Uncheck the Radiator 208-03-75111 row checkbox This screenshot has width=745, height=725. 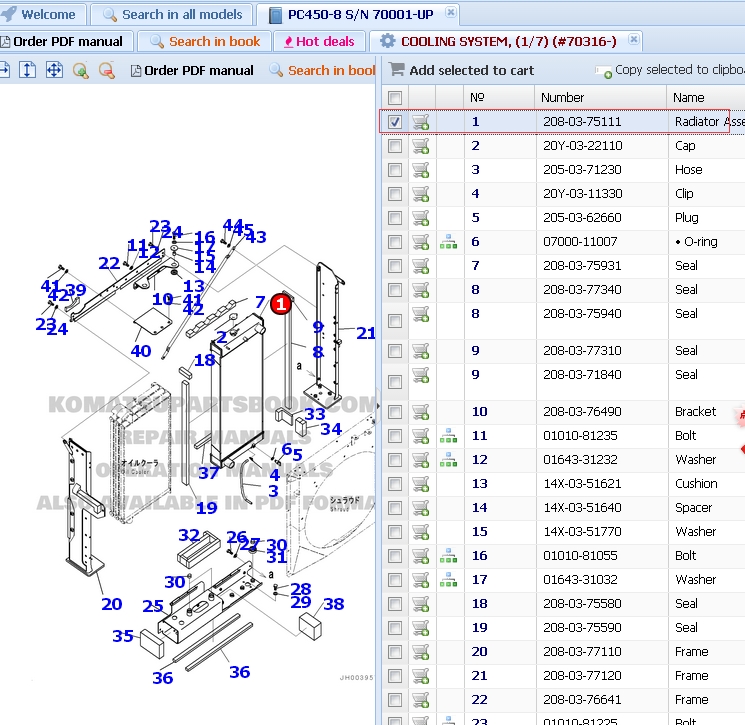395,122
